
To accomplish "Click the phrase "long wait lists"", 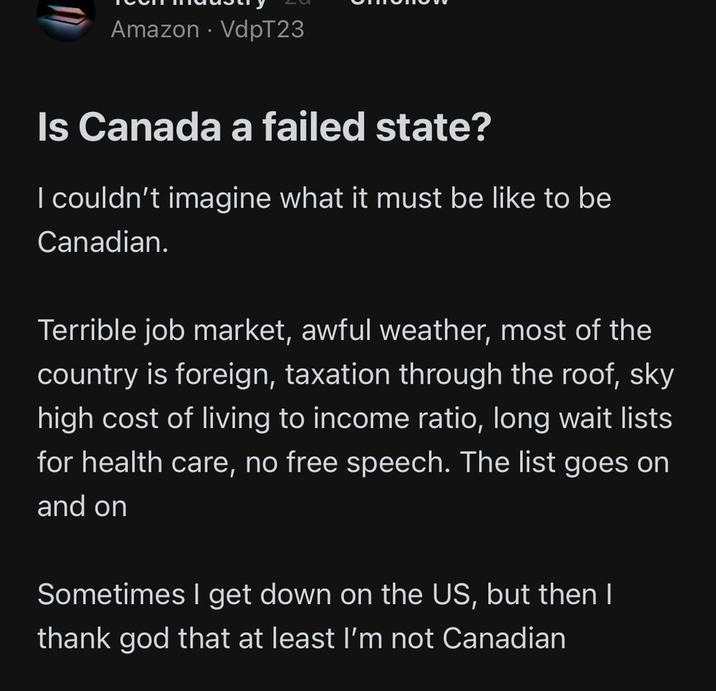I will 587,418.
